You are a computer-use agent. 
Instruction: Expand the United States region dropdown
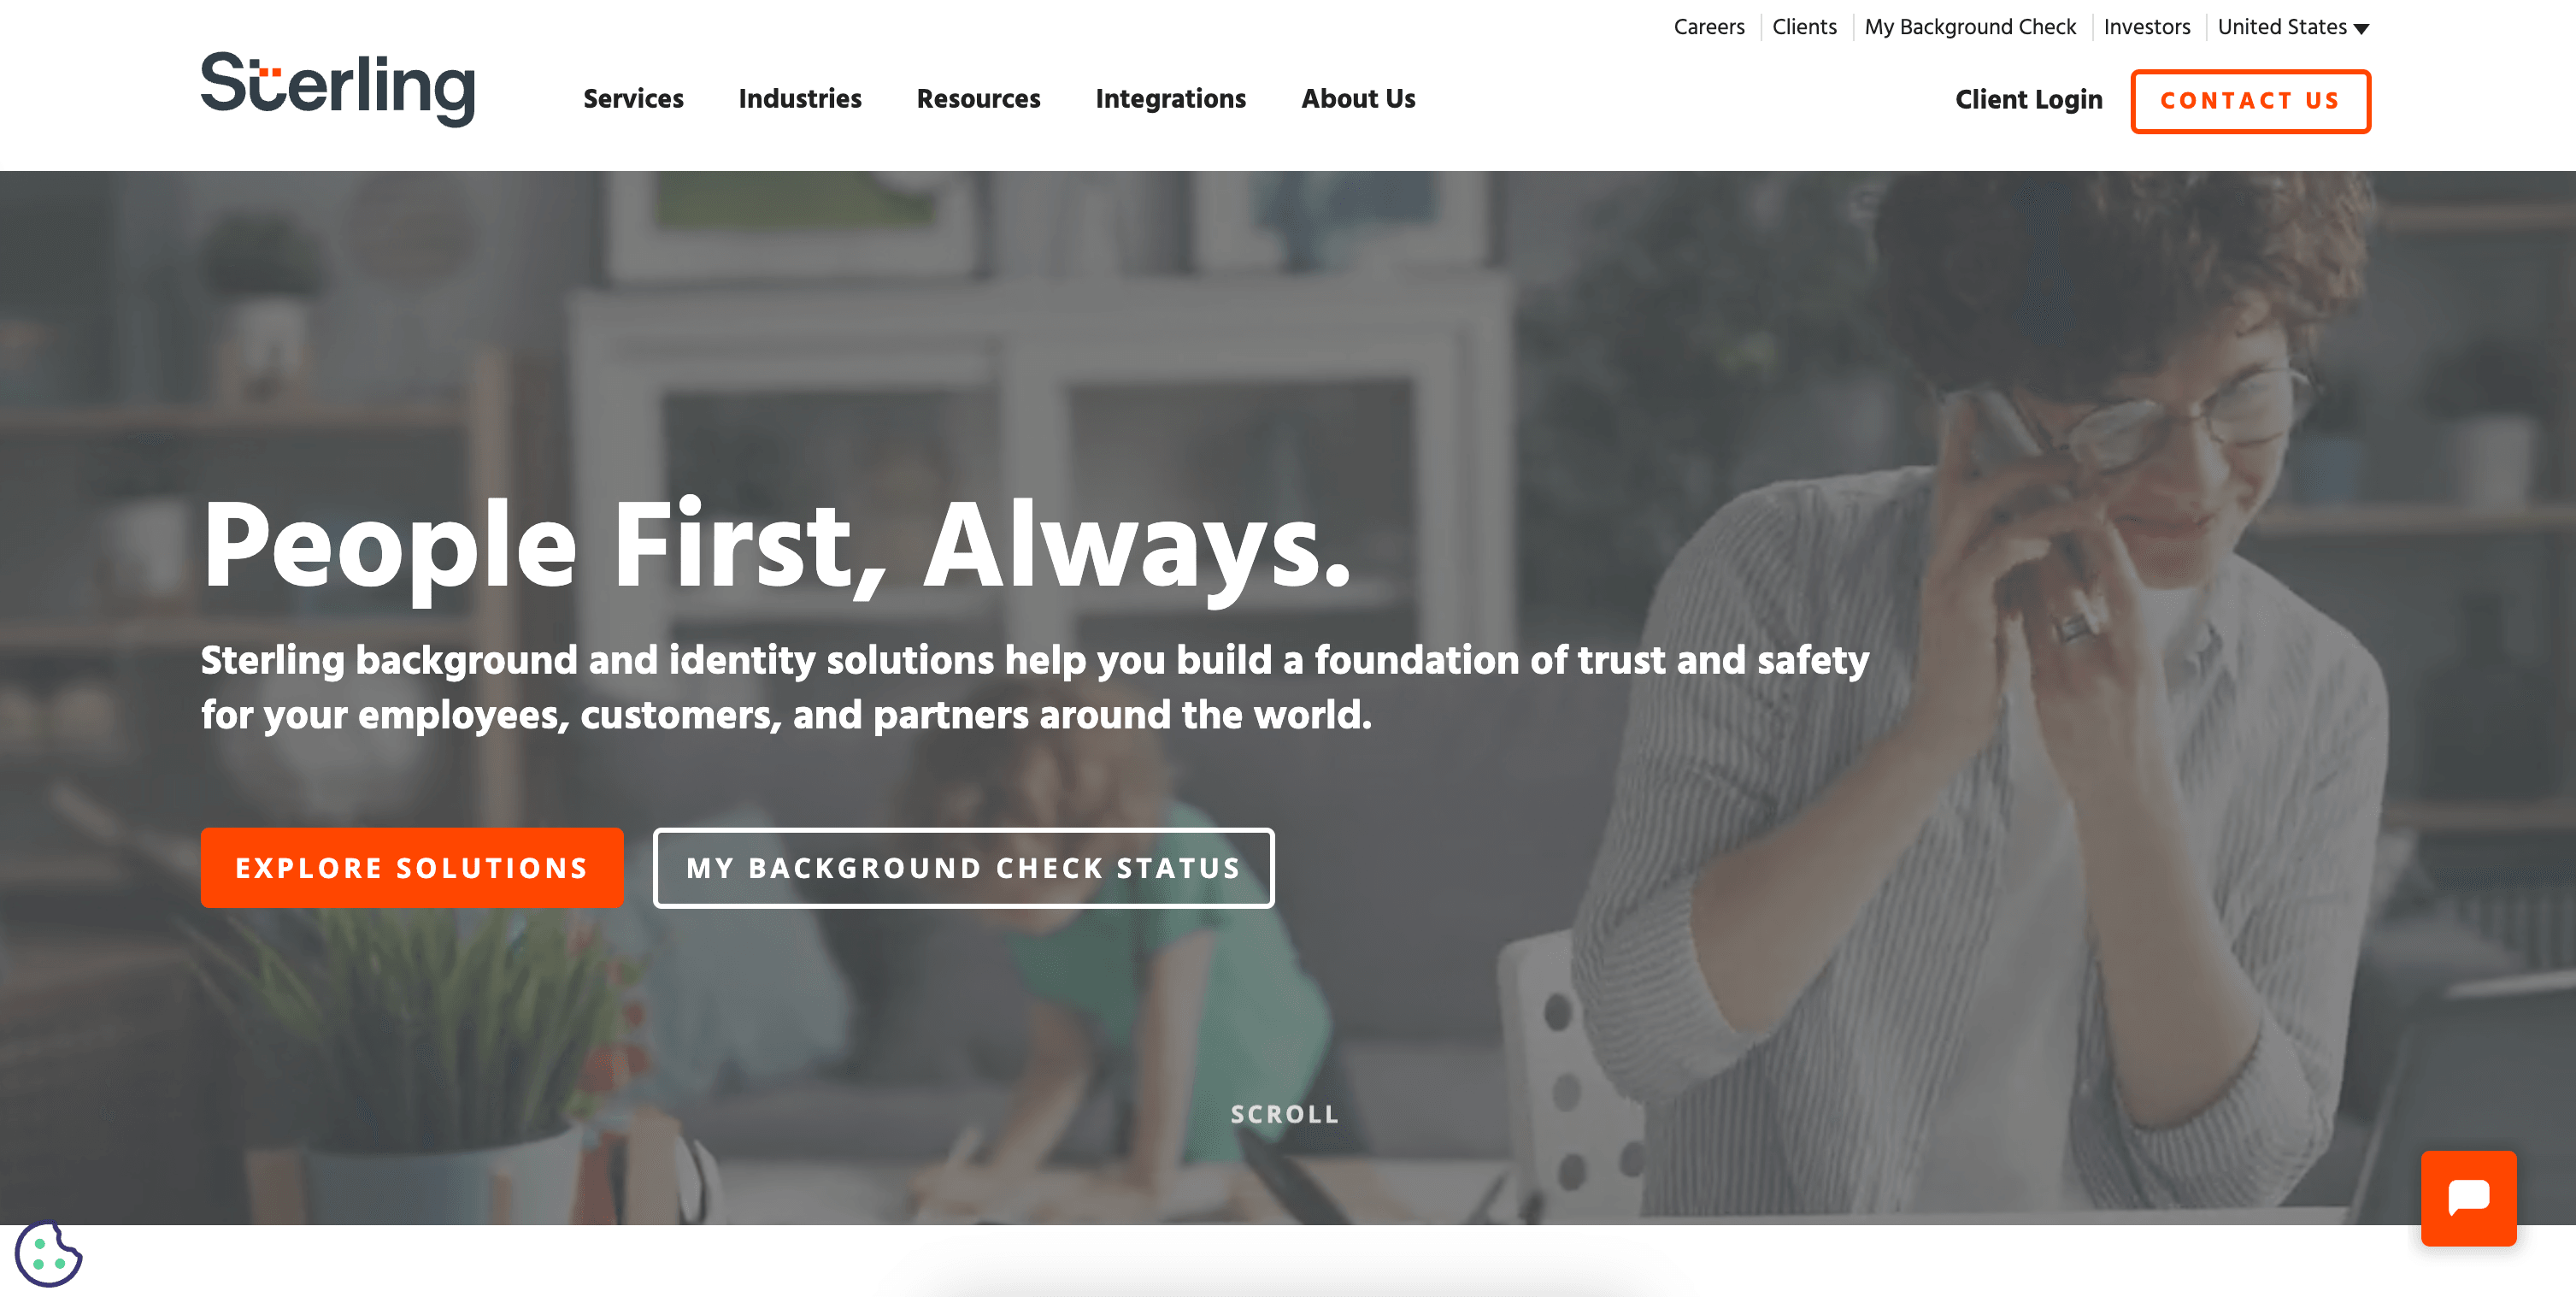coord(2293,27)
